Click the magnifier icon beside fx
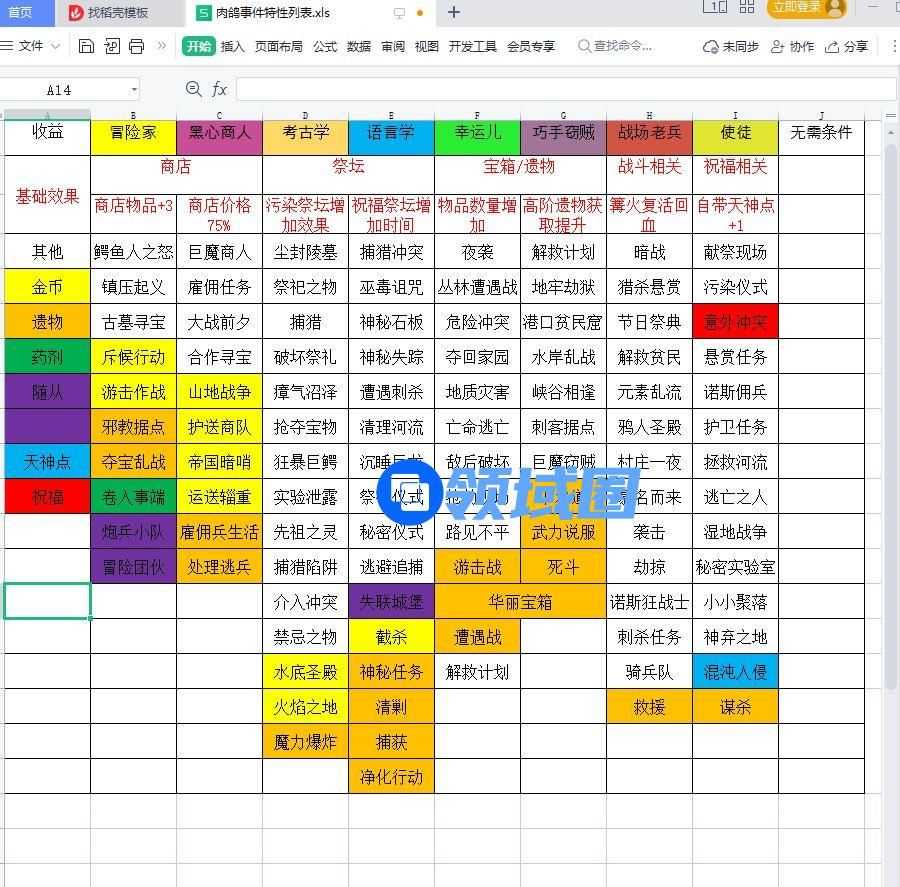Viewport: 900px width, 887px height. (194, 90)
